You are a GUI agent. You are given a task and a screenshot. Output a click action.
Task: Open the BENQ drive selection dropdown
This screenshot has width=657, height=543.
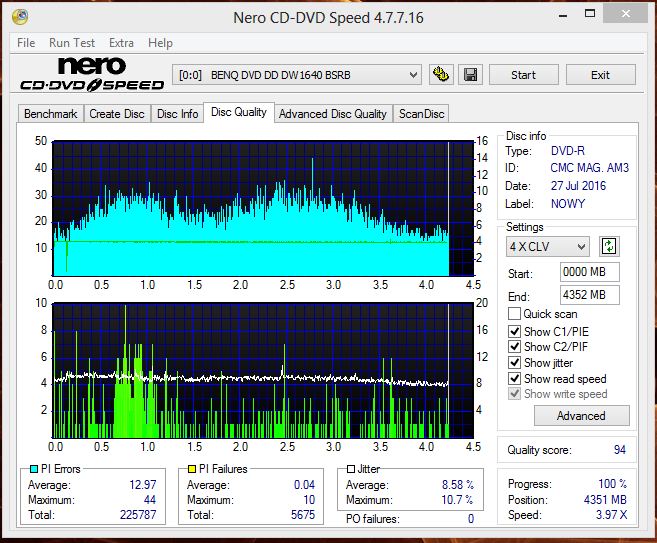pyautogui.click(x=297, y=75)
